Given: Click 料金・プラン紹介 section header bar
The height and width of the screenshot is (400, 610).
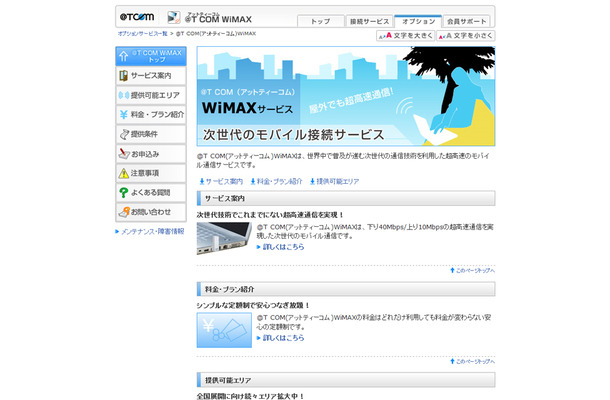Looking at the screenshot, I should (x=346, y=289).
